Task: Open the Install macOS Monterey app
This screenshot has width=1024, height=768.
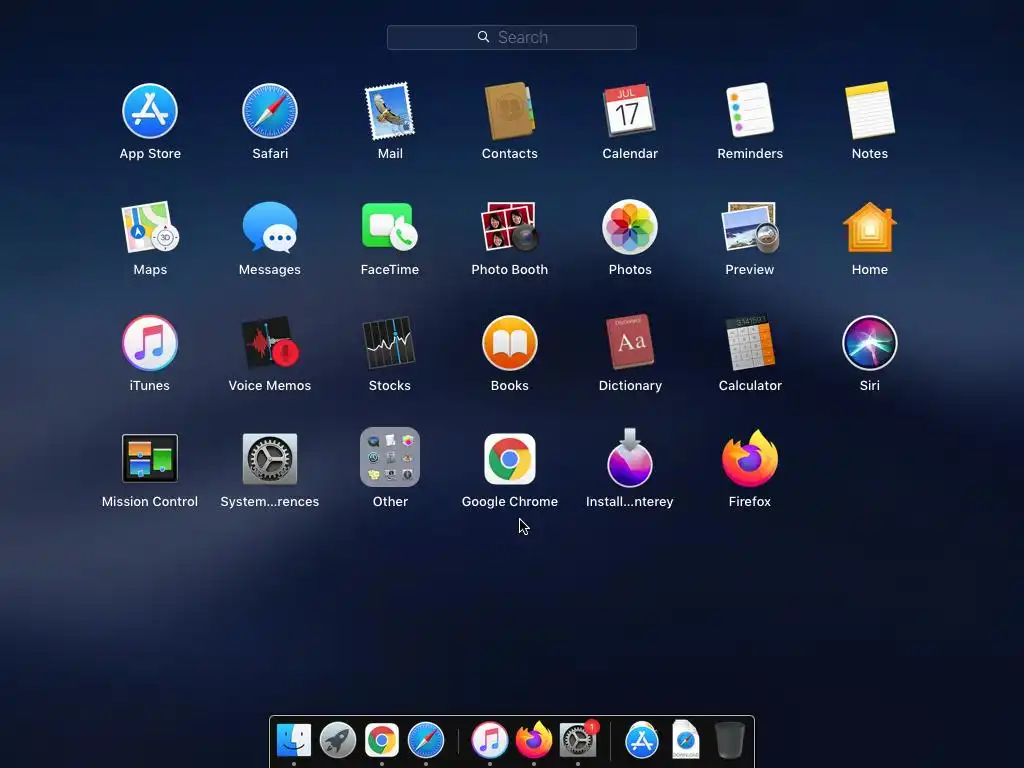Action: click(x=630, y=458)
